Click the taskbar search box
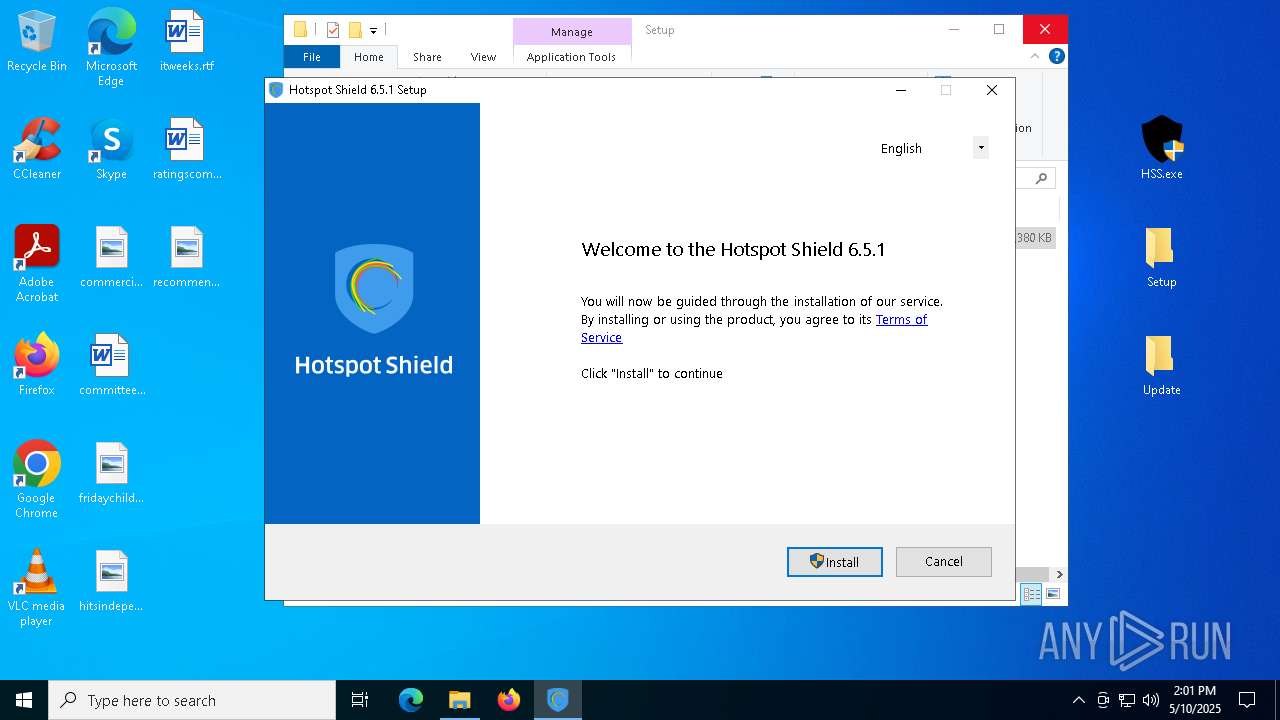The image size is (1280, 720). pos(192,700)
